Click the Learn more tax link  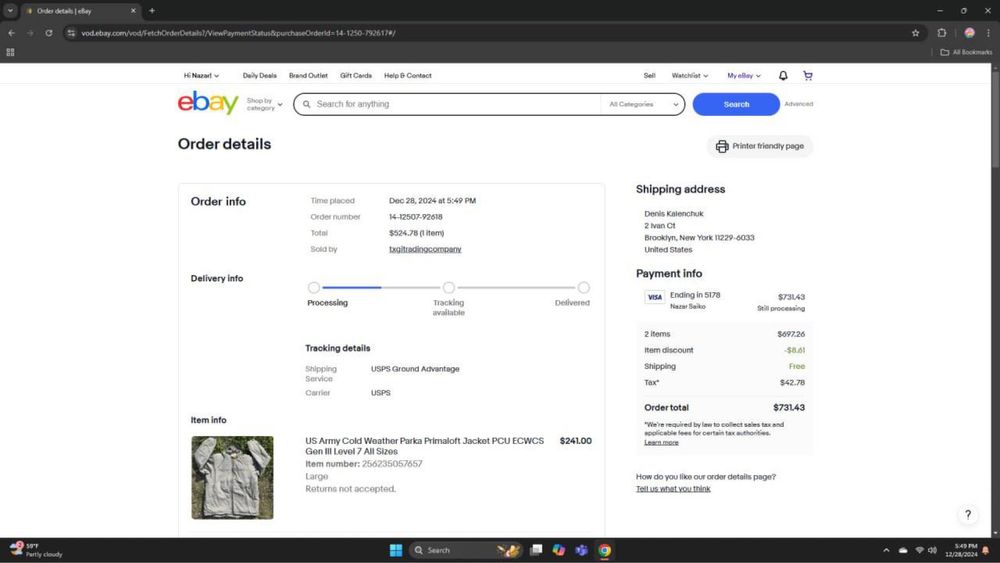(661, 442)
